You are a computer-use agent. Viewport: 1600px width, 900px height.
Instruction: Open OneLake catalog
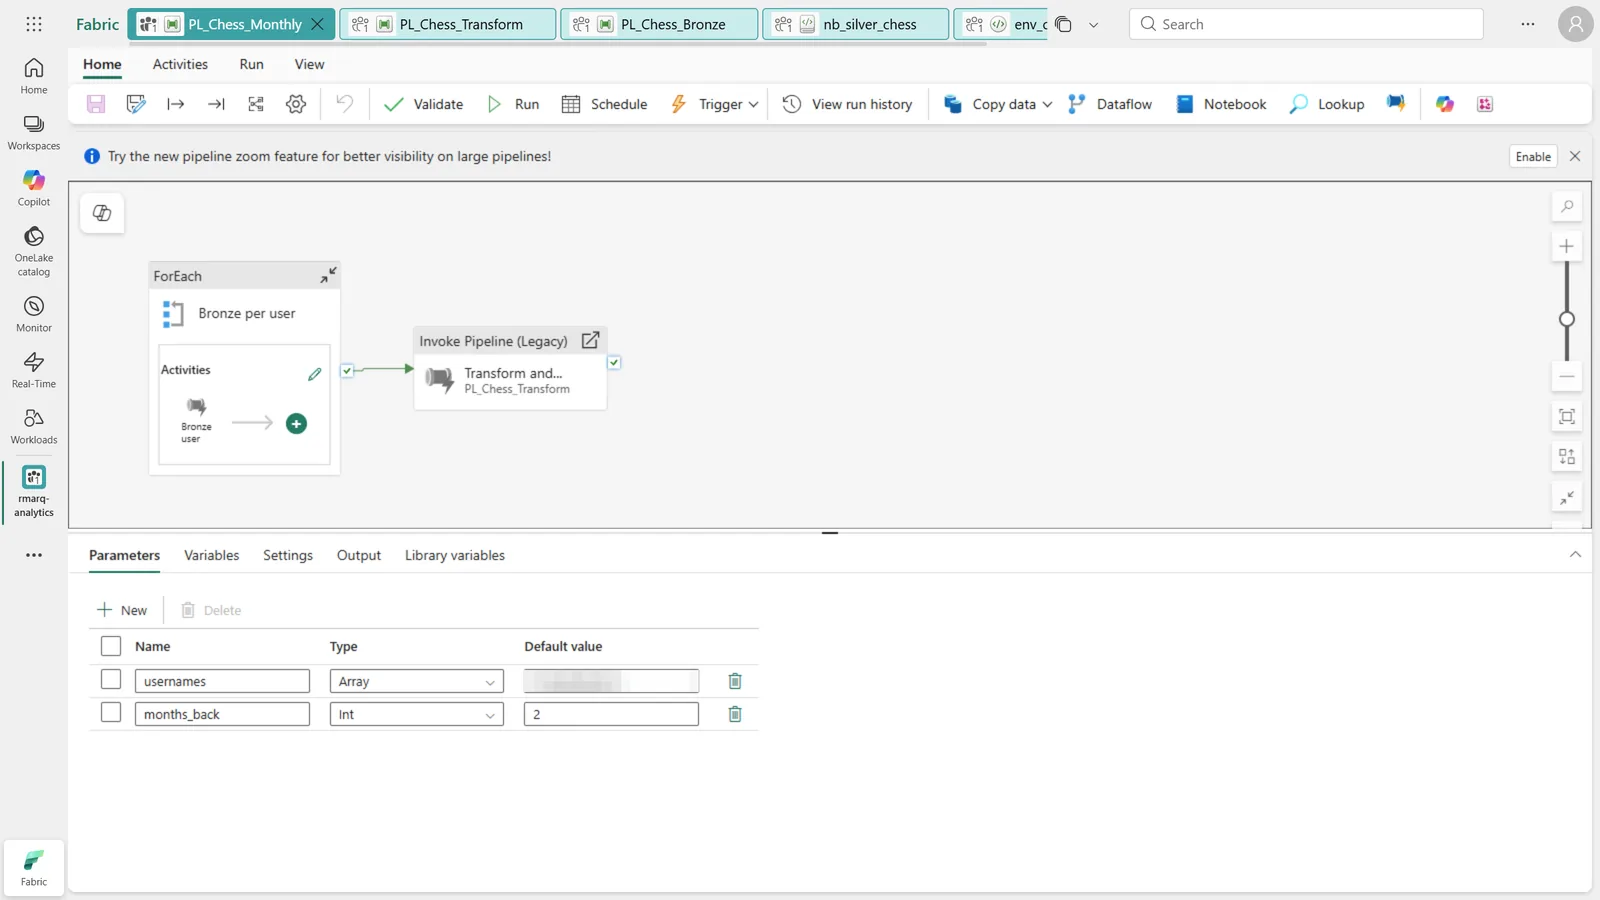pyautogui.click(x=34, y=250)
